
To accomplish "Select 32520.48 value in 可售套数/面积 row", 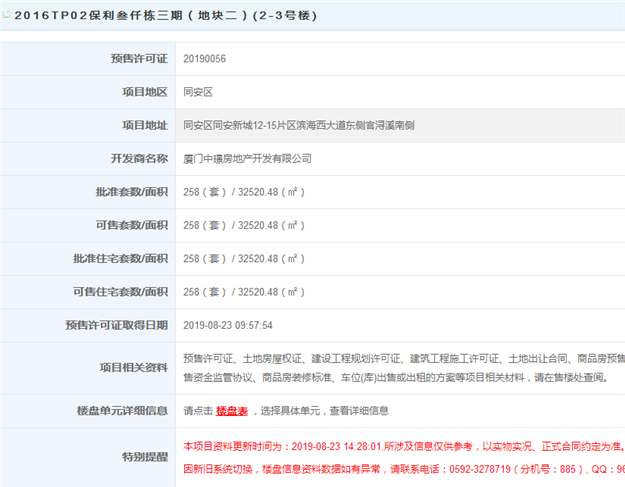I will point(258,226).
